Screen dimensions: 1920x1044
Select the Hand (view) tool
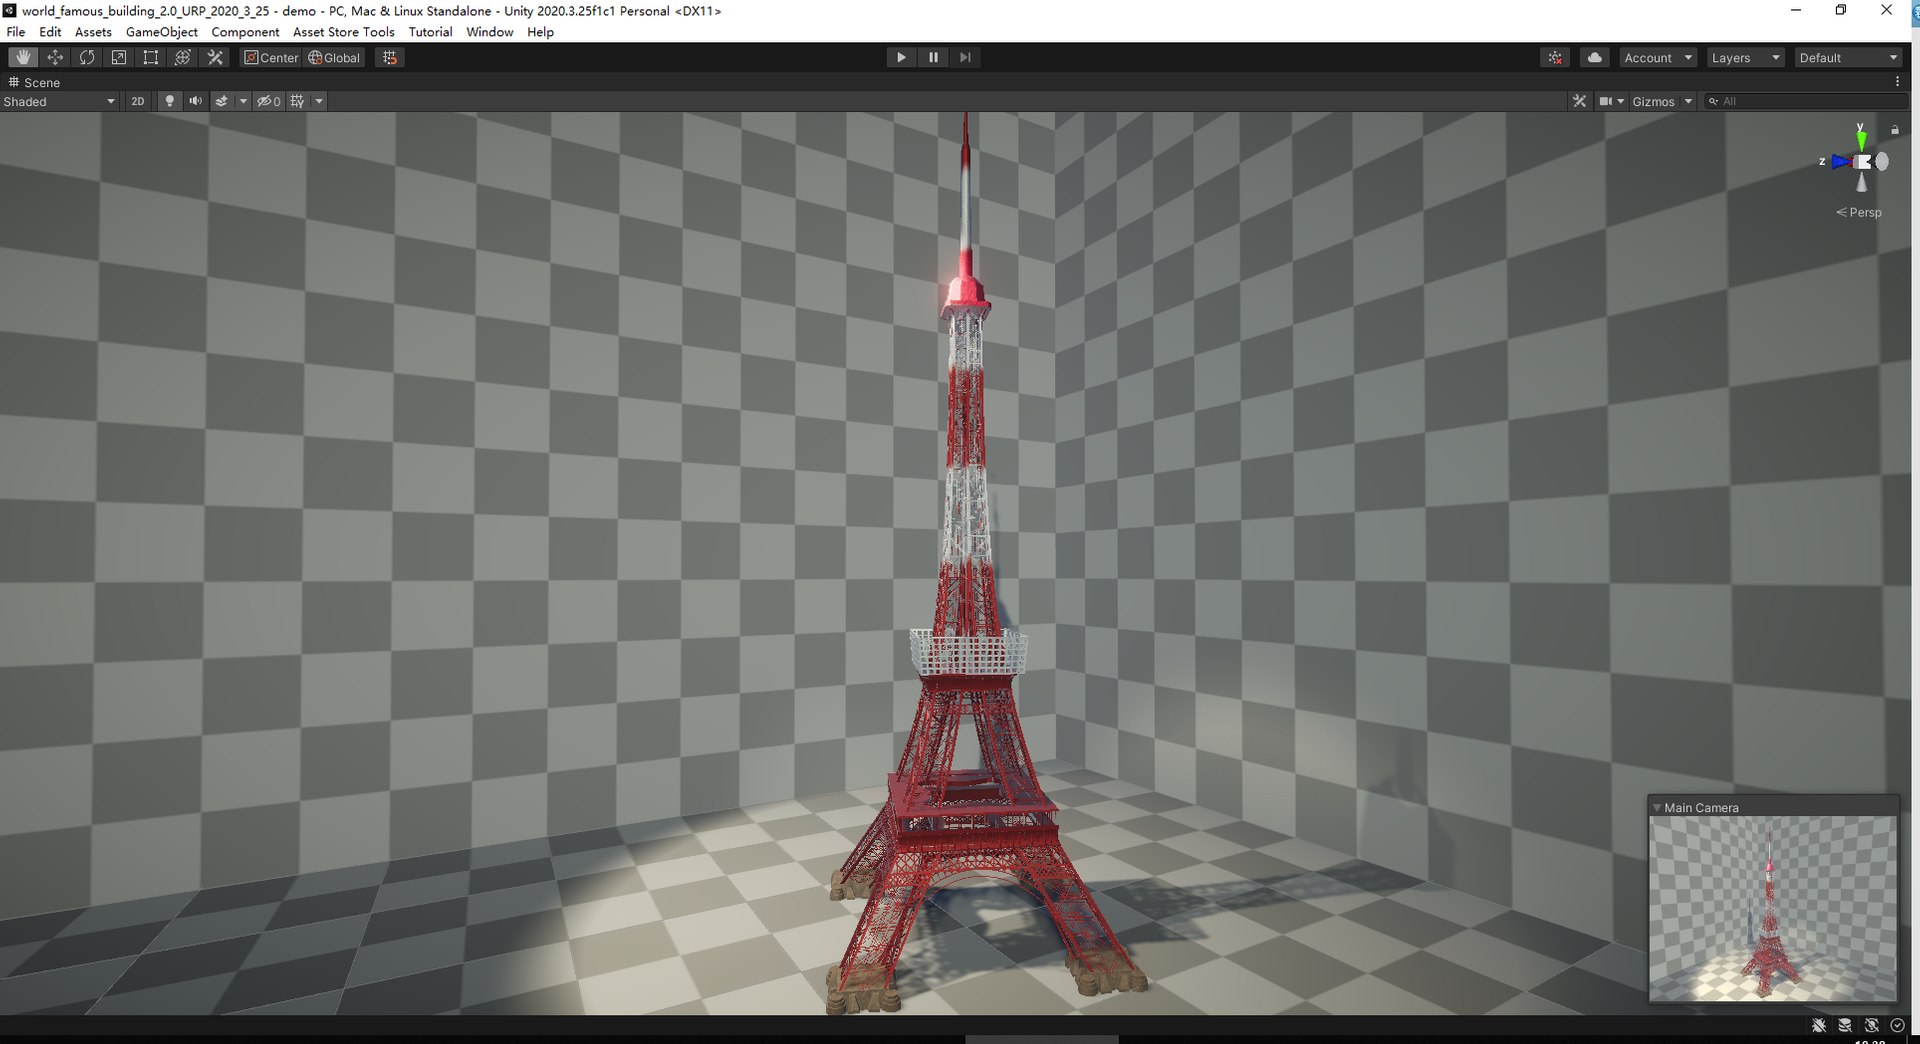tap(23, 57)
